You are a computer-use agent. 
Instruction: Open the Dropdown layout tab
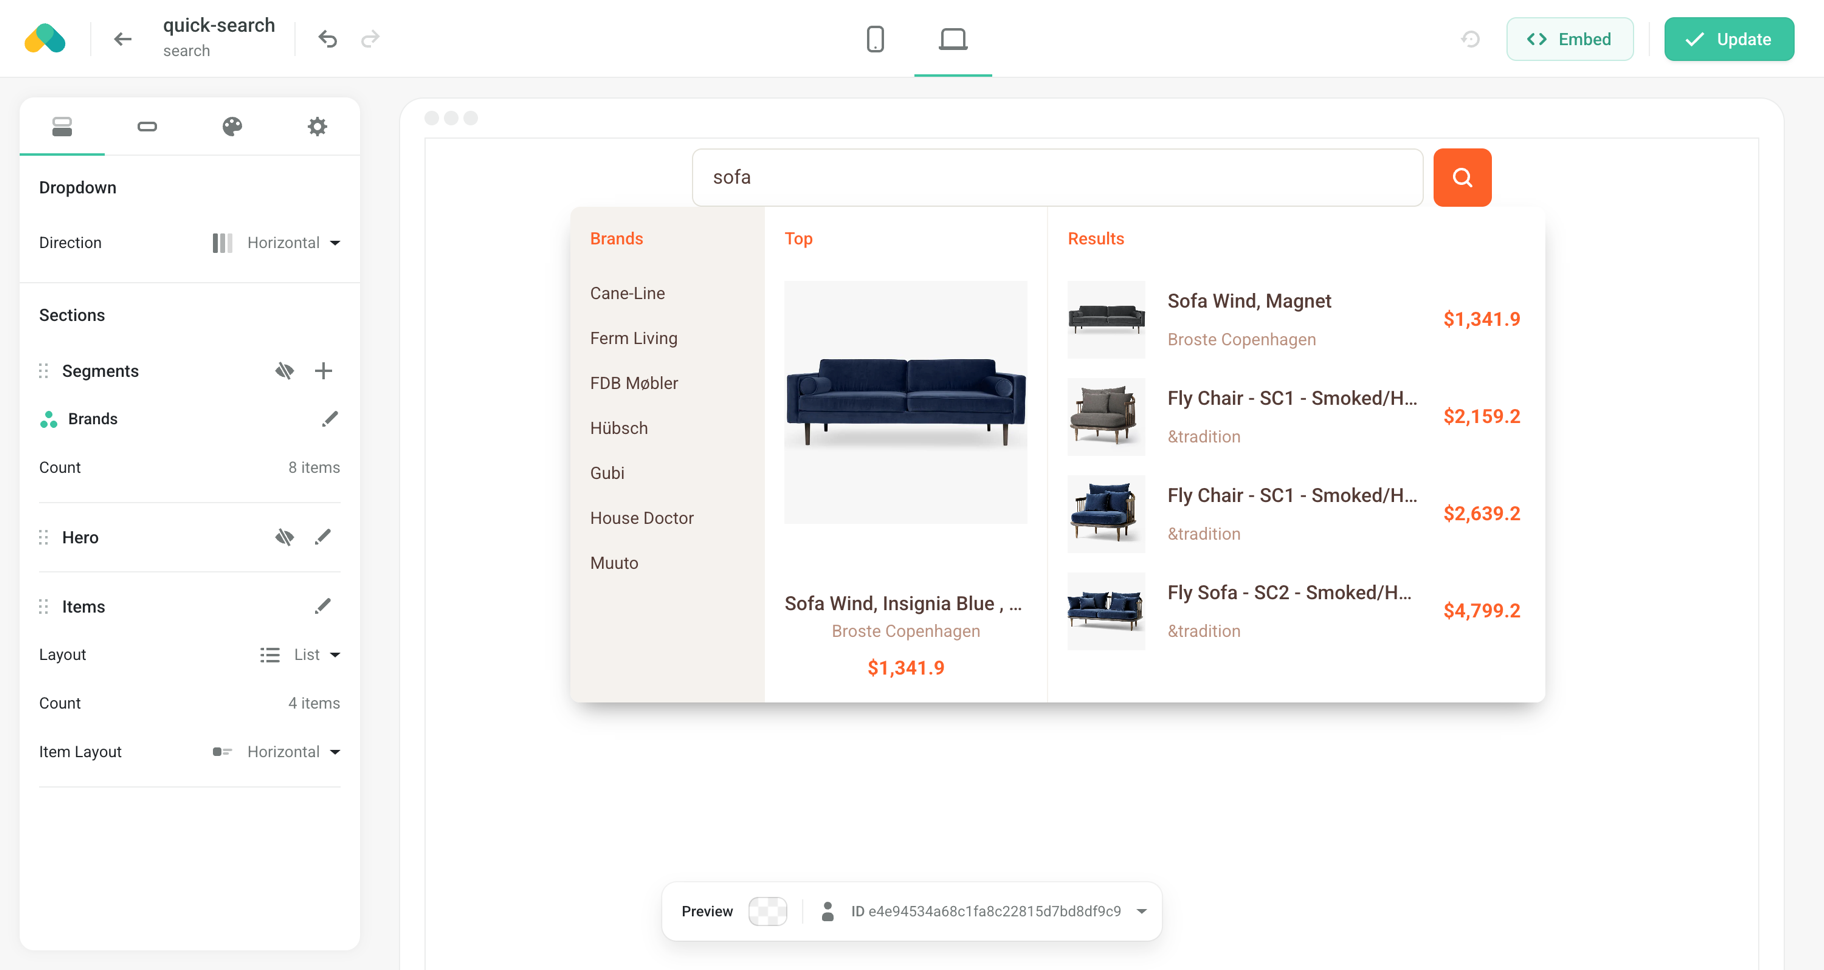[62, 126]
